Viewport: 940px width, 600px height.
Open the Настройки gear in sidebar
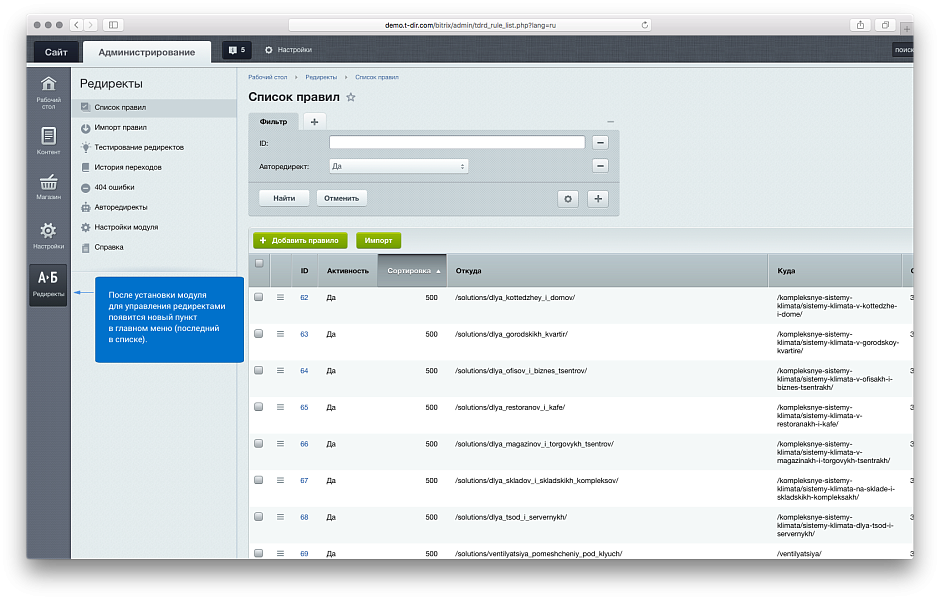pos(48,236)
